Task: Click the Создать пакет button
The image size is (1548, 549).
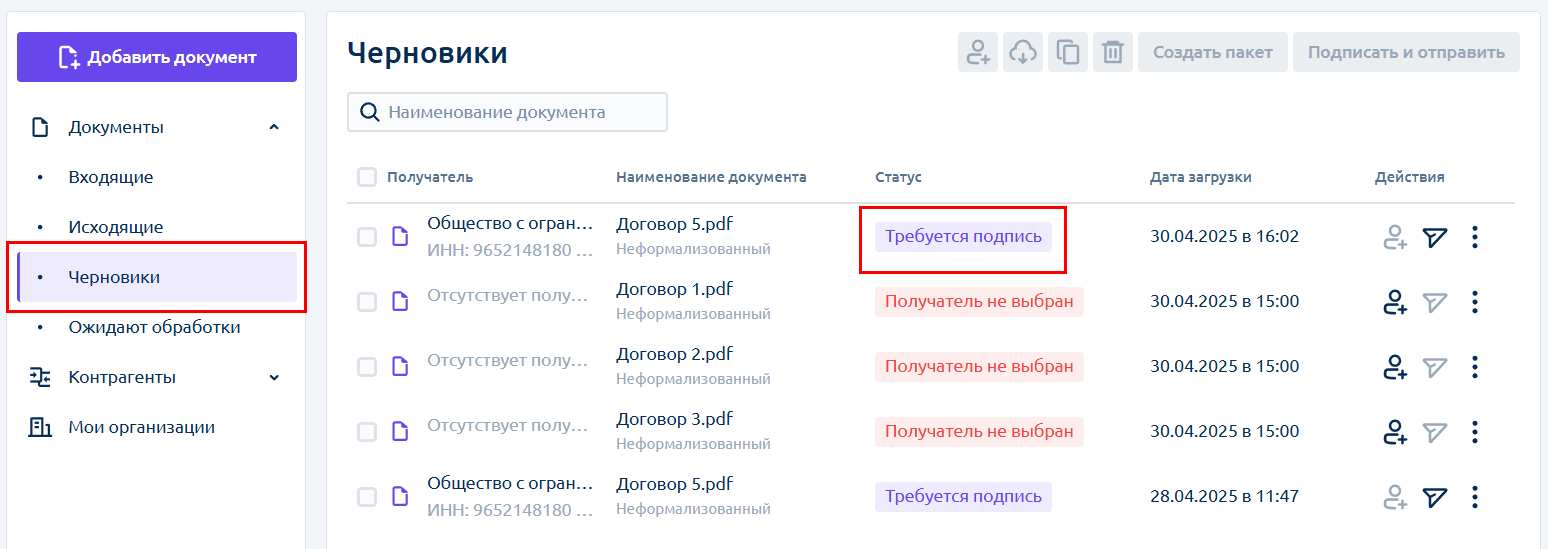Action: point(1213,52)
